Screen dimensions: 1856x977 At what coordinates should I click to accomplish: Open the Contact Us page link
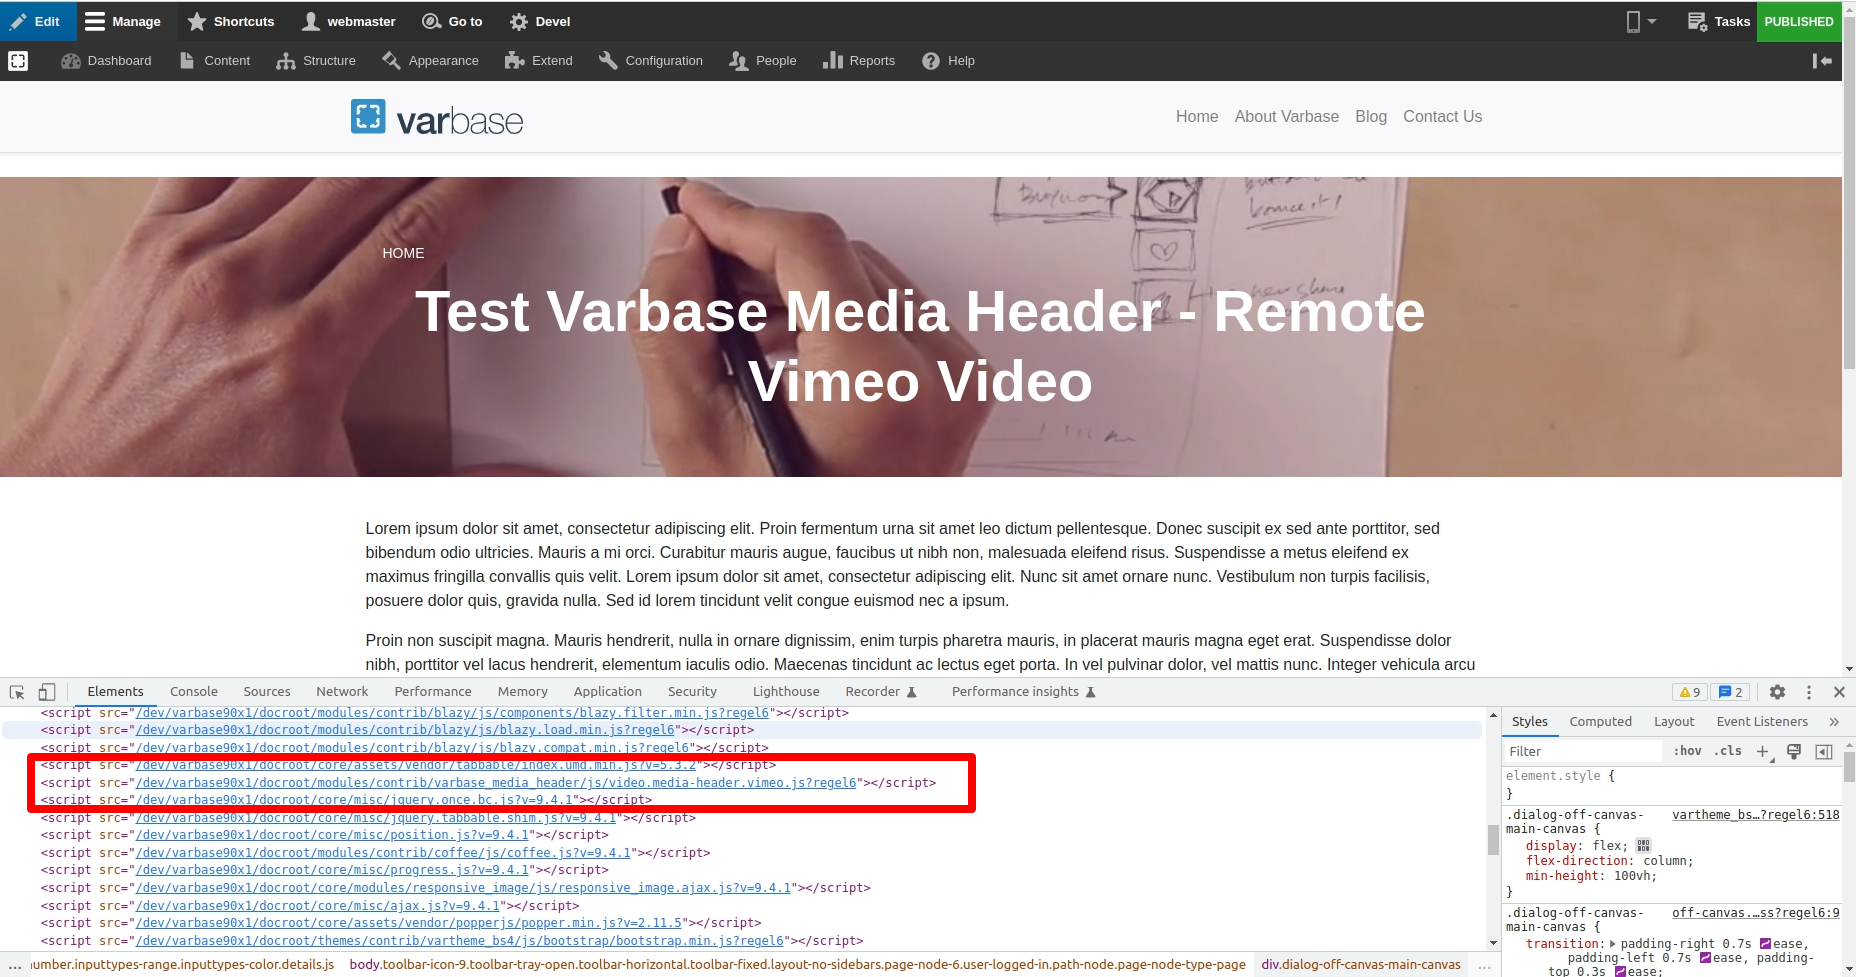pos(1442,117)
